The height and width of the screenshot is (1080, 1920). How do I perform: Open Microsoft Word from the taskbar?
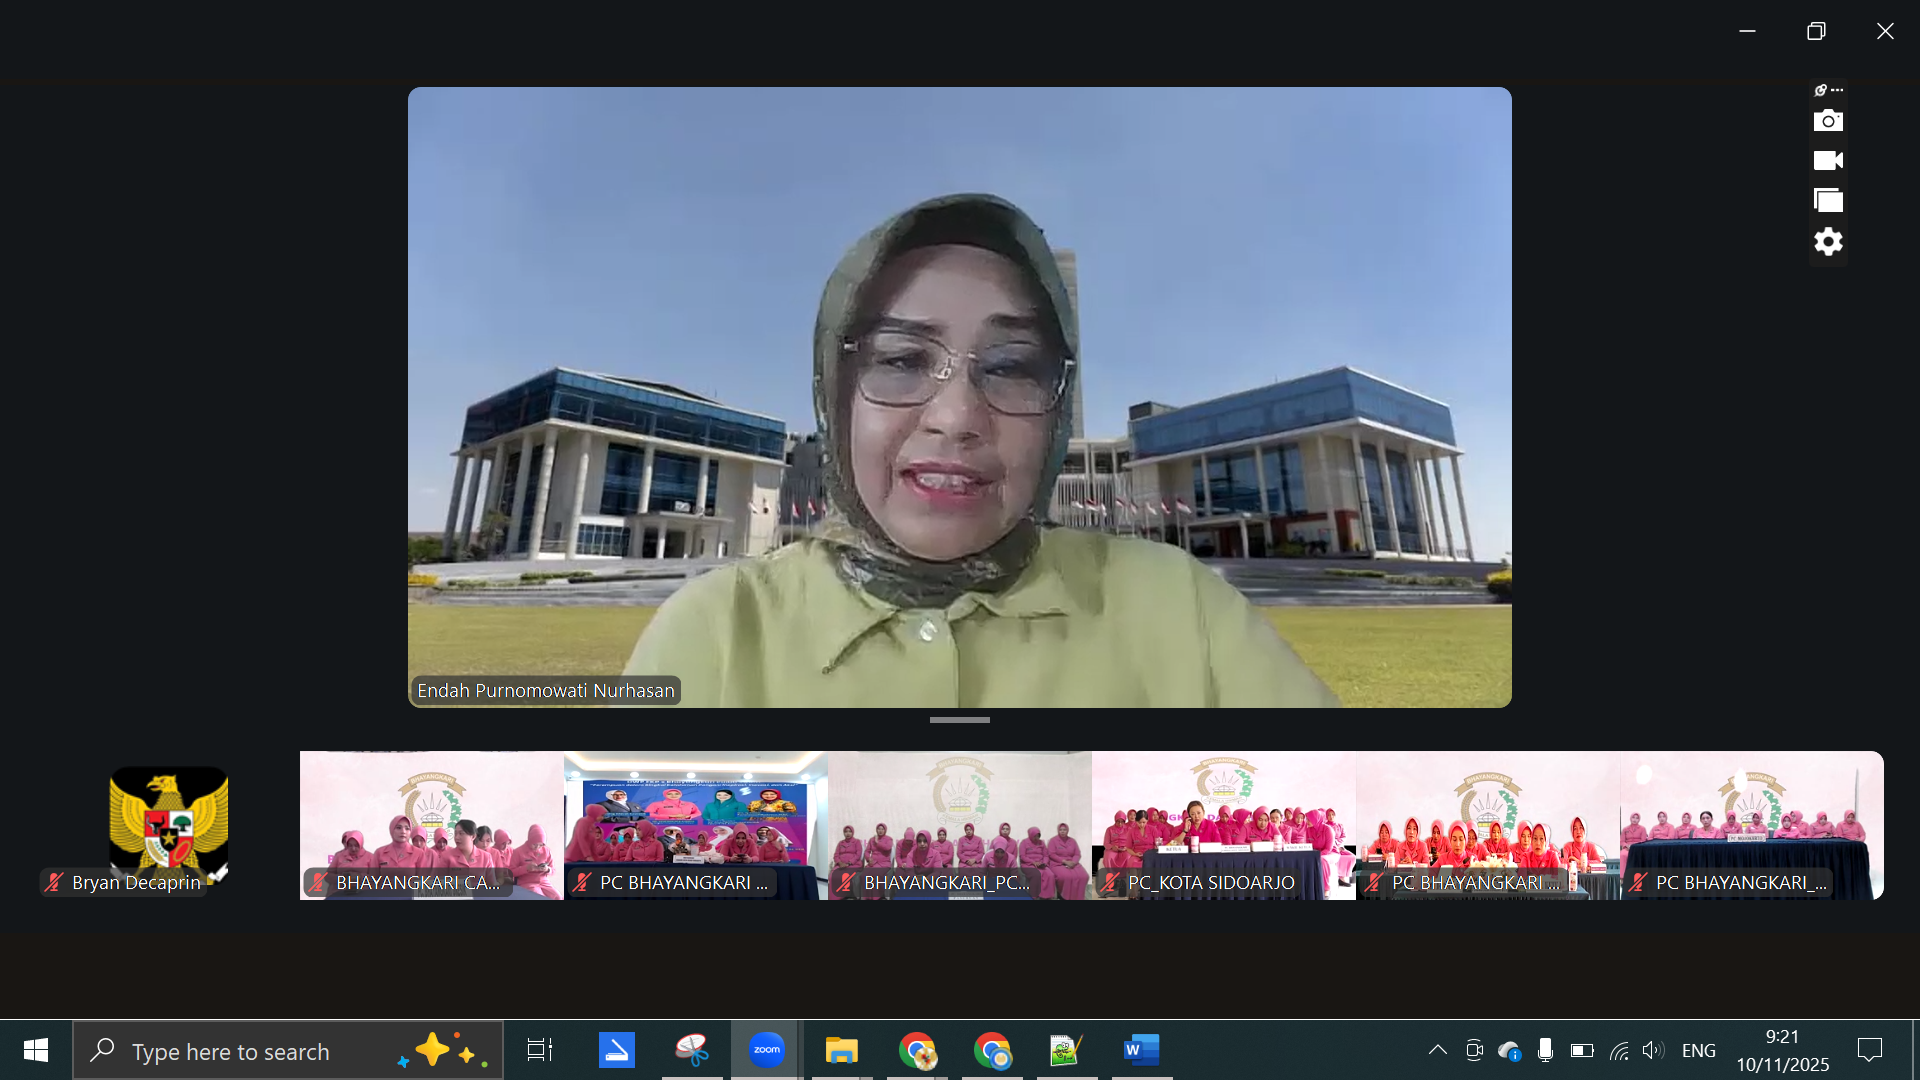(1141, 1050)
